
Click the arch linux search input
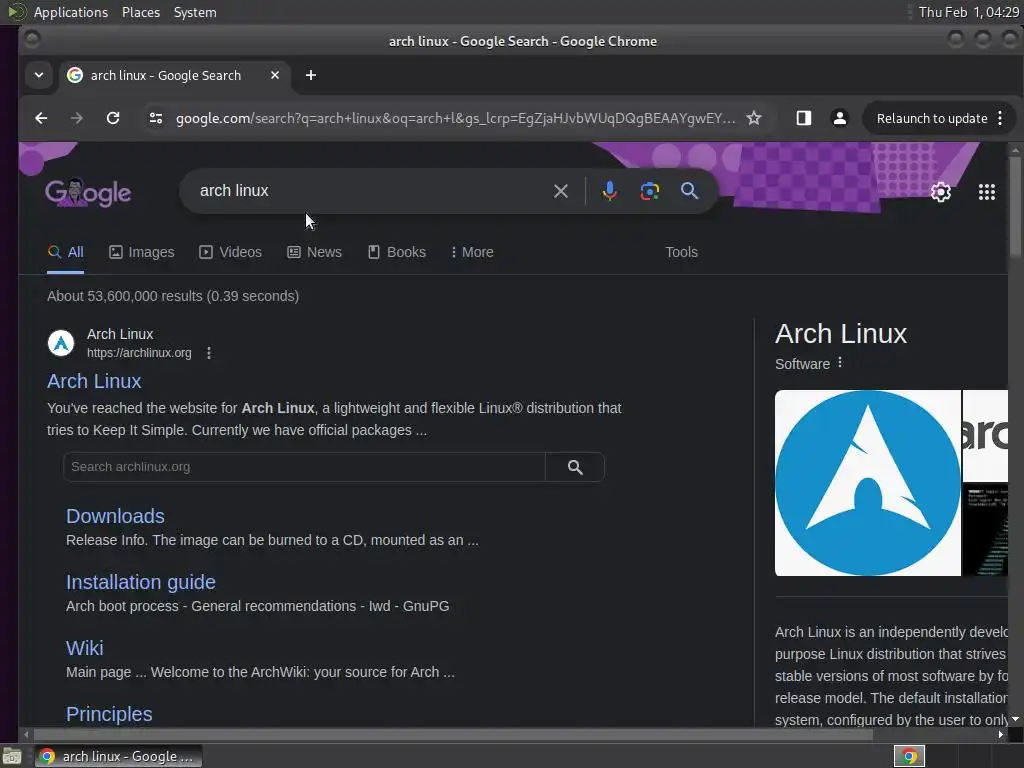click(x=369, y=191)
